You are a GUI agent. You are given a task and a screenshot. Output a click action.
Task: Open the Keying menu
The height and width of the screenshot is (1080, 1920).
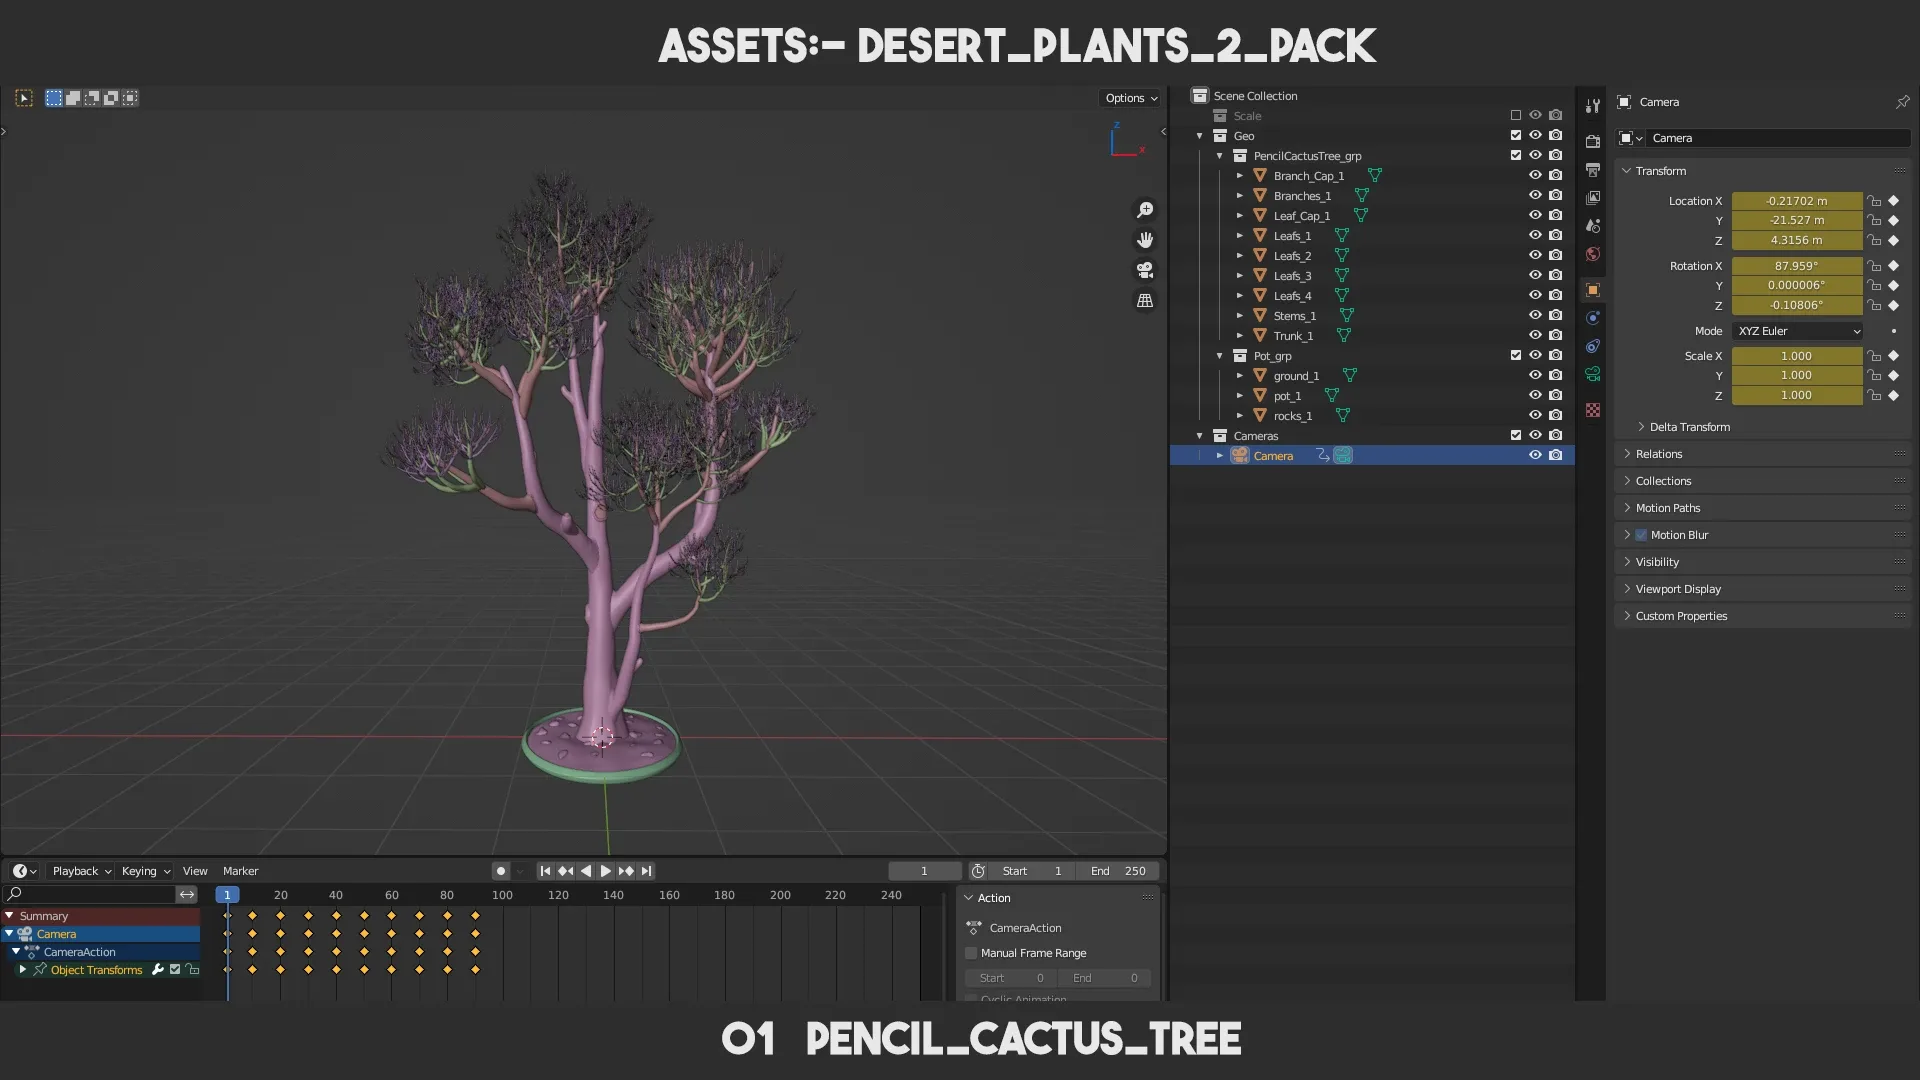click(x=145, y=871)
